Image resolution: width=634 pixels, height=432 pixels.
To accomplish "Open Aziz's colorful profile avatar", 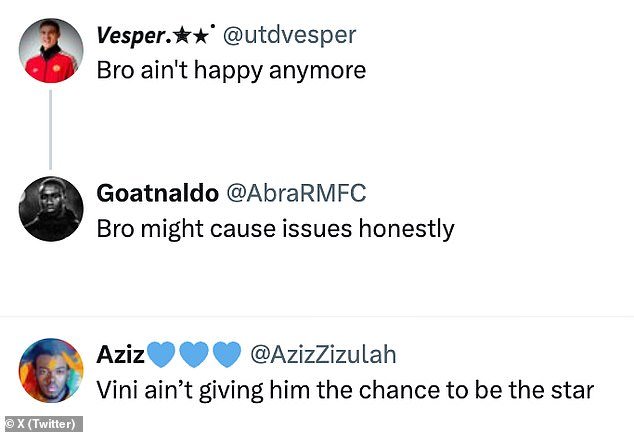I will [50, 370].
